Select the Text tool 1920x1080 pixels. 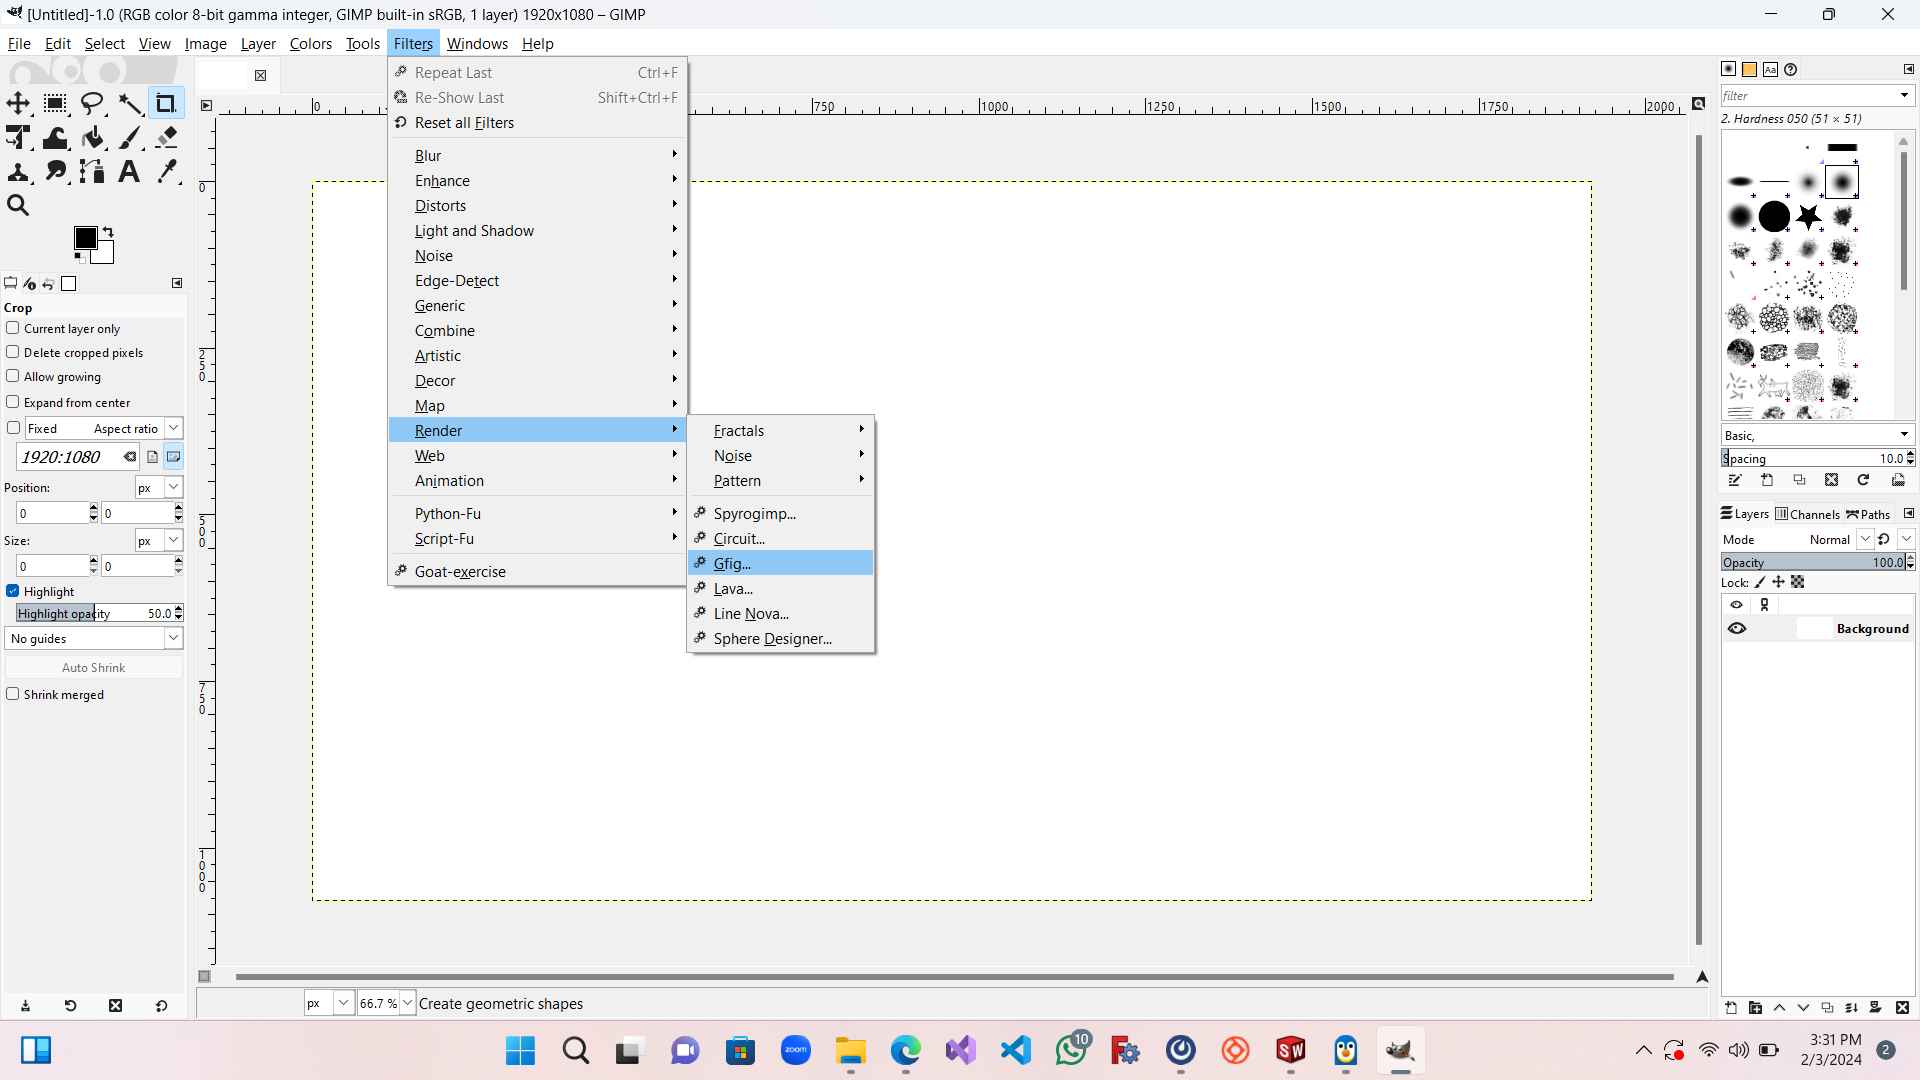(x=129, y=172)
